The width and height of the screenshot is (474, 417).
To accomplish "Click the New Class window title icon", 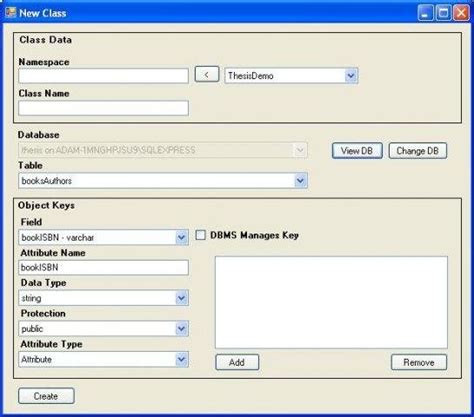I will (x=10, y=12).
